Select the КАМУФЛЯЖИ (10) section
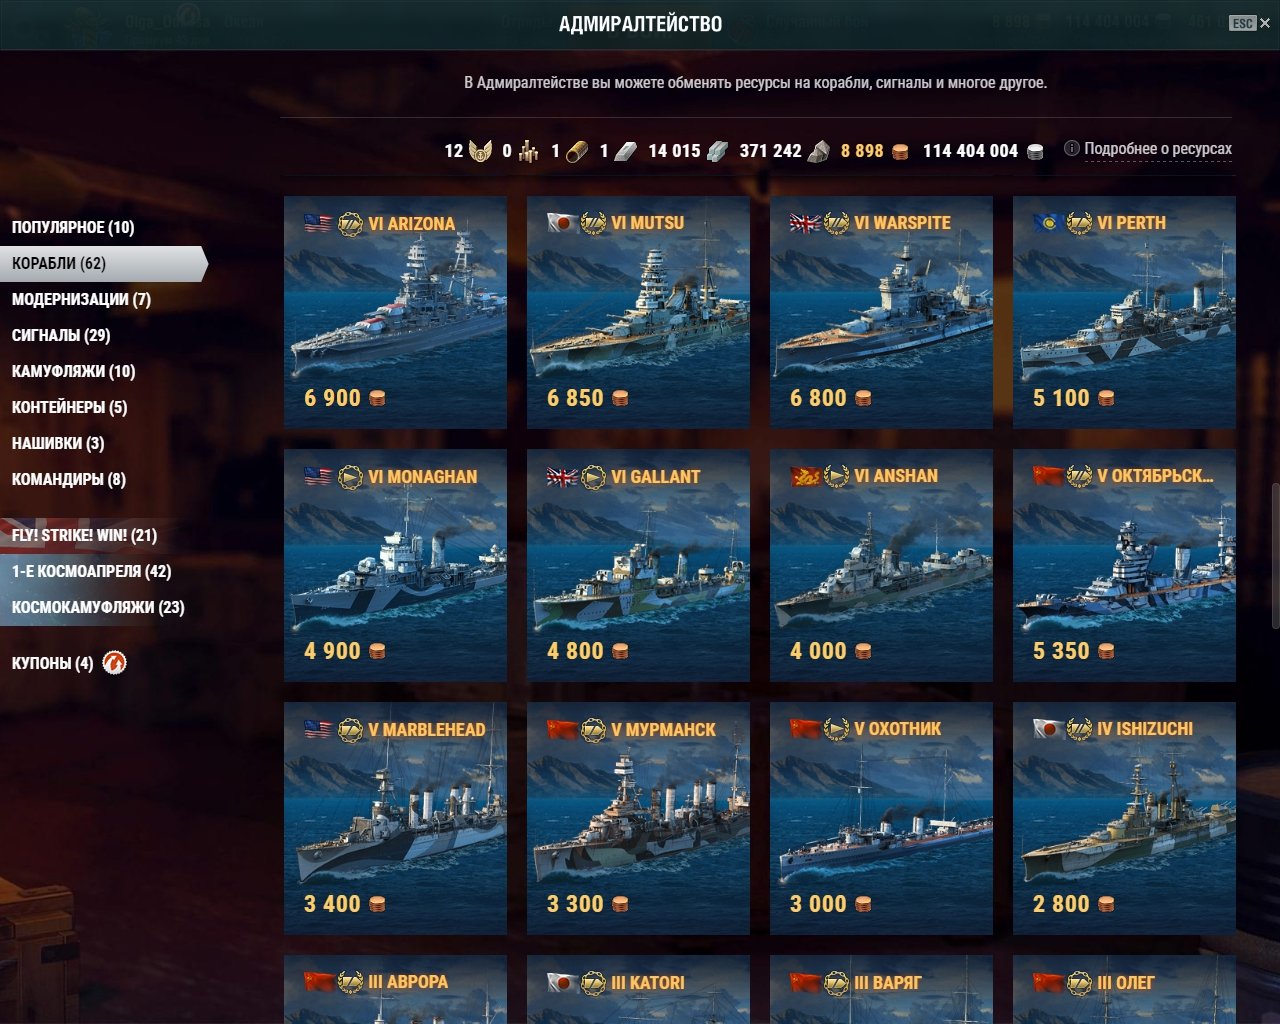 [73, 371]
